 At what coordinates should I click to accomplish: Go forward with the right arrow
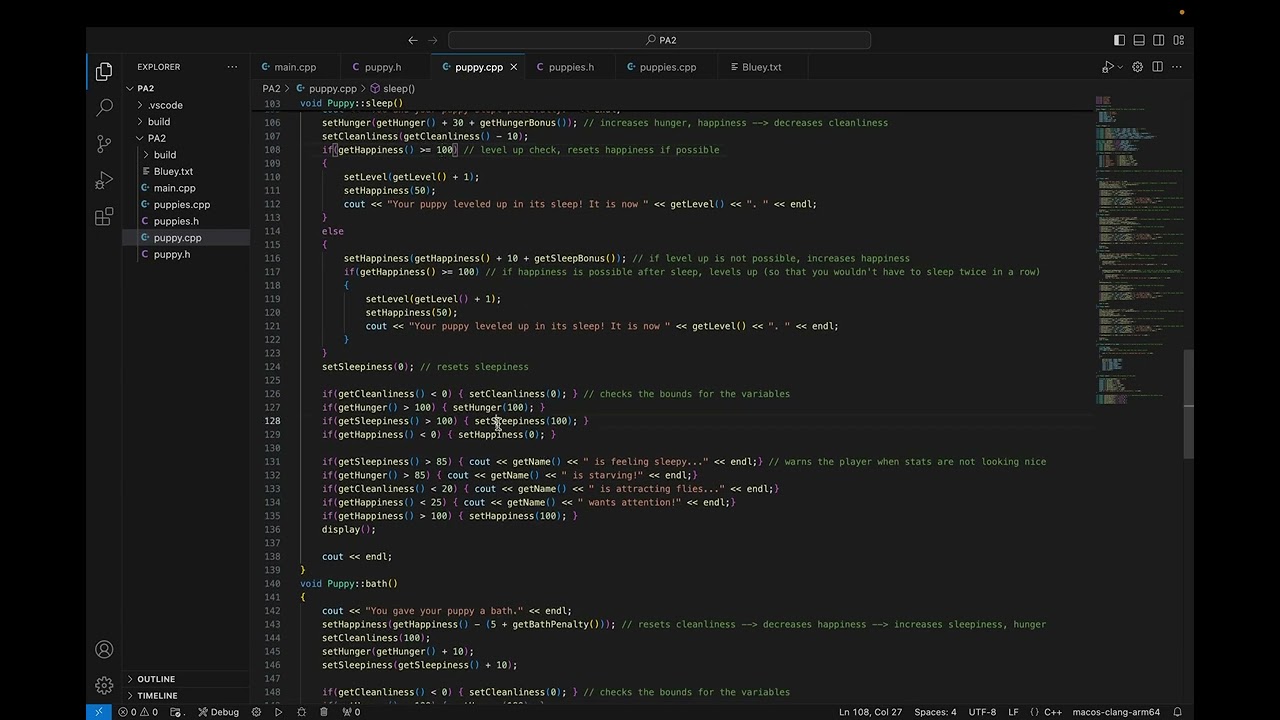click(433, 40)
